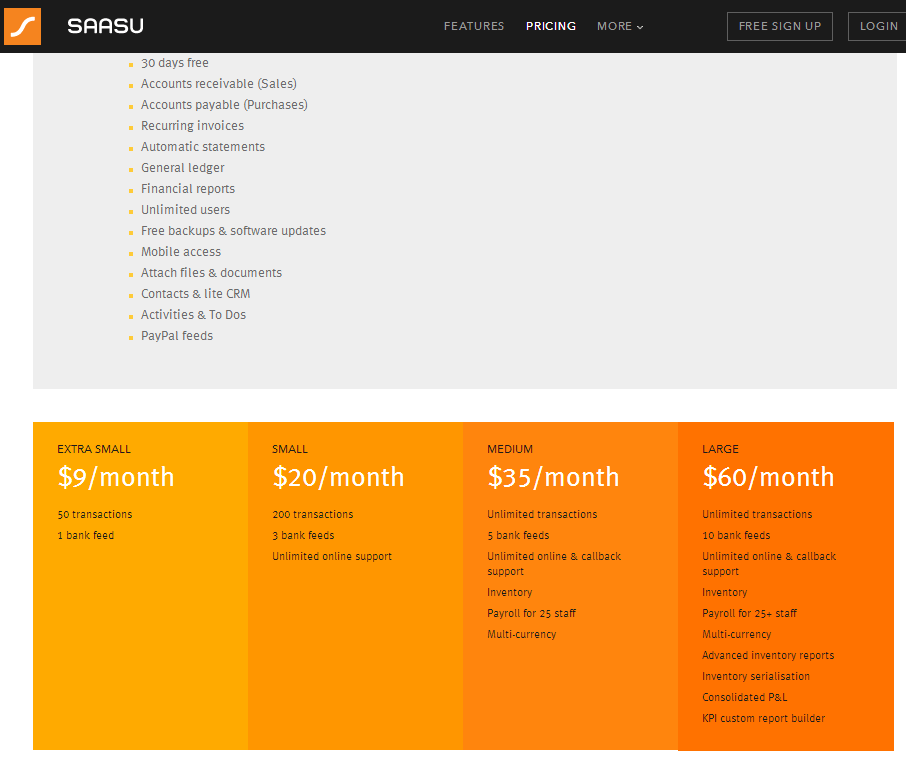Click the orange Saasu logo icon

(22, 26)
